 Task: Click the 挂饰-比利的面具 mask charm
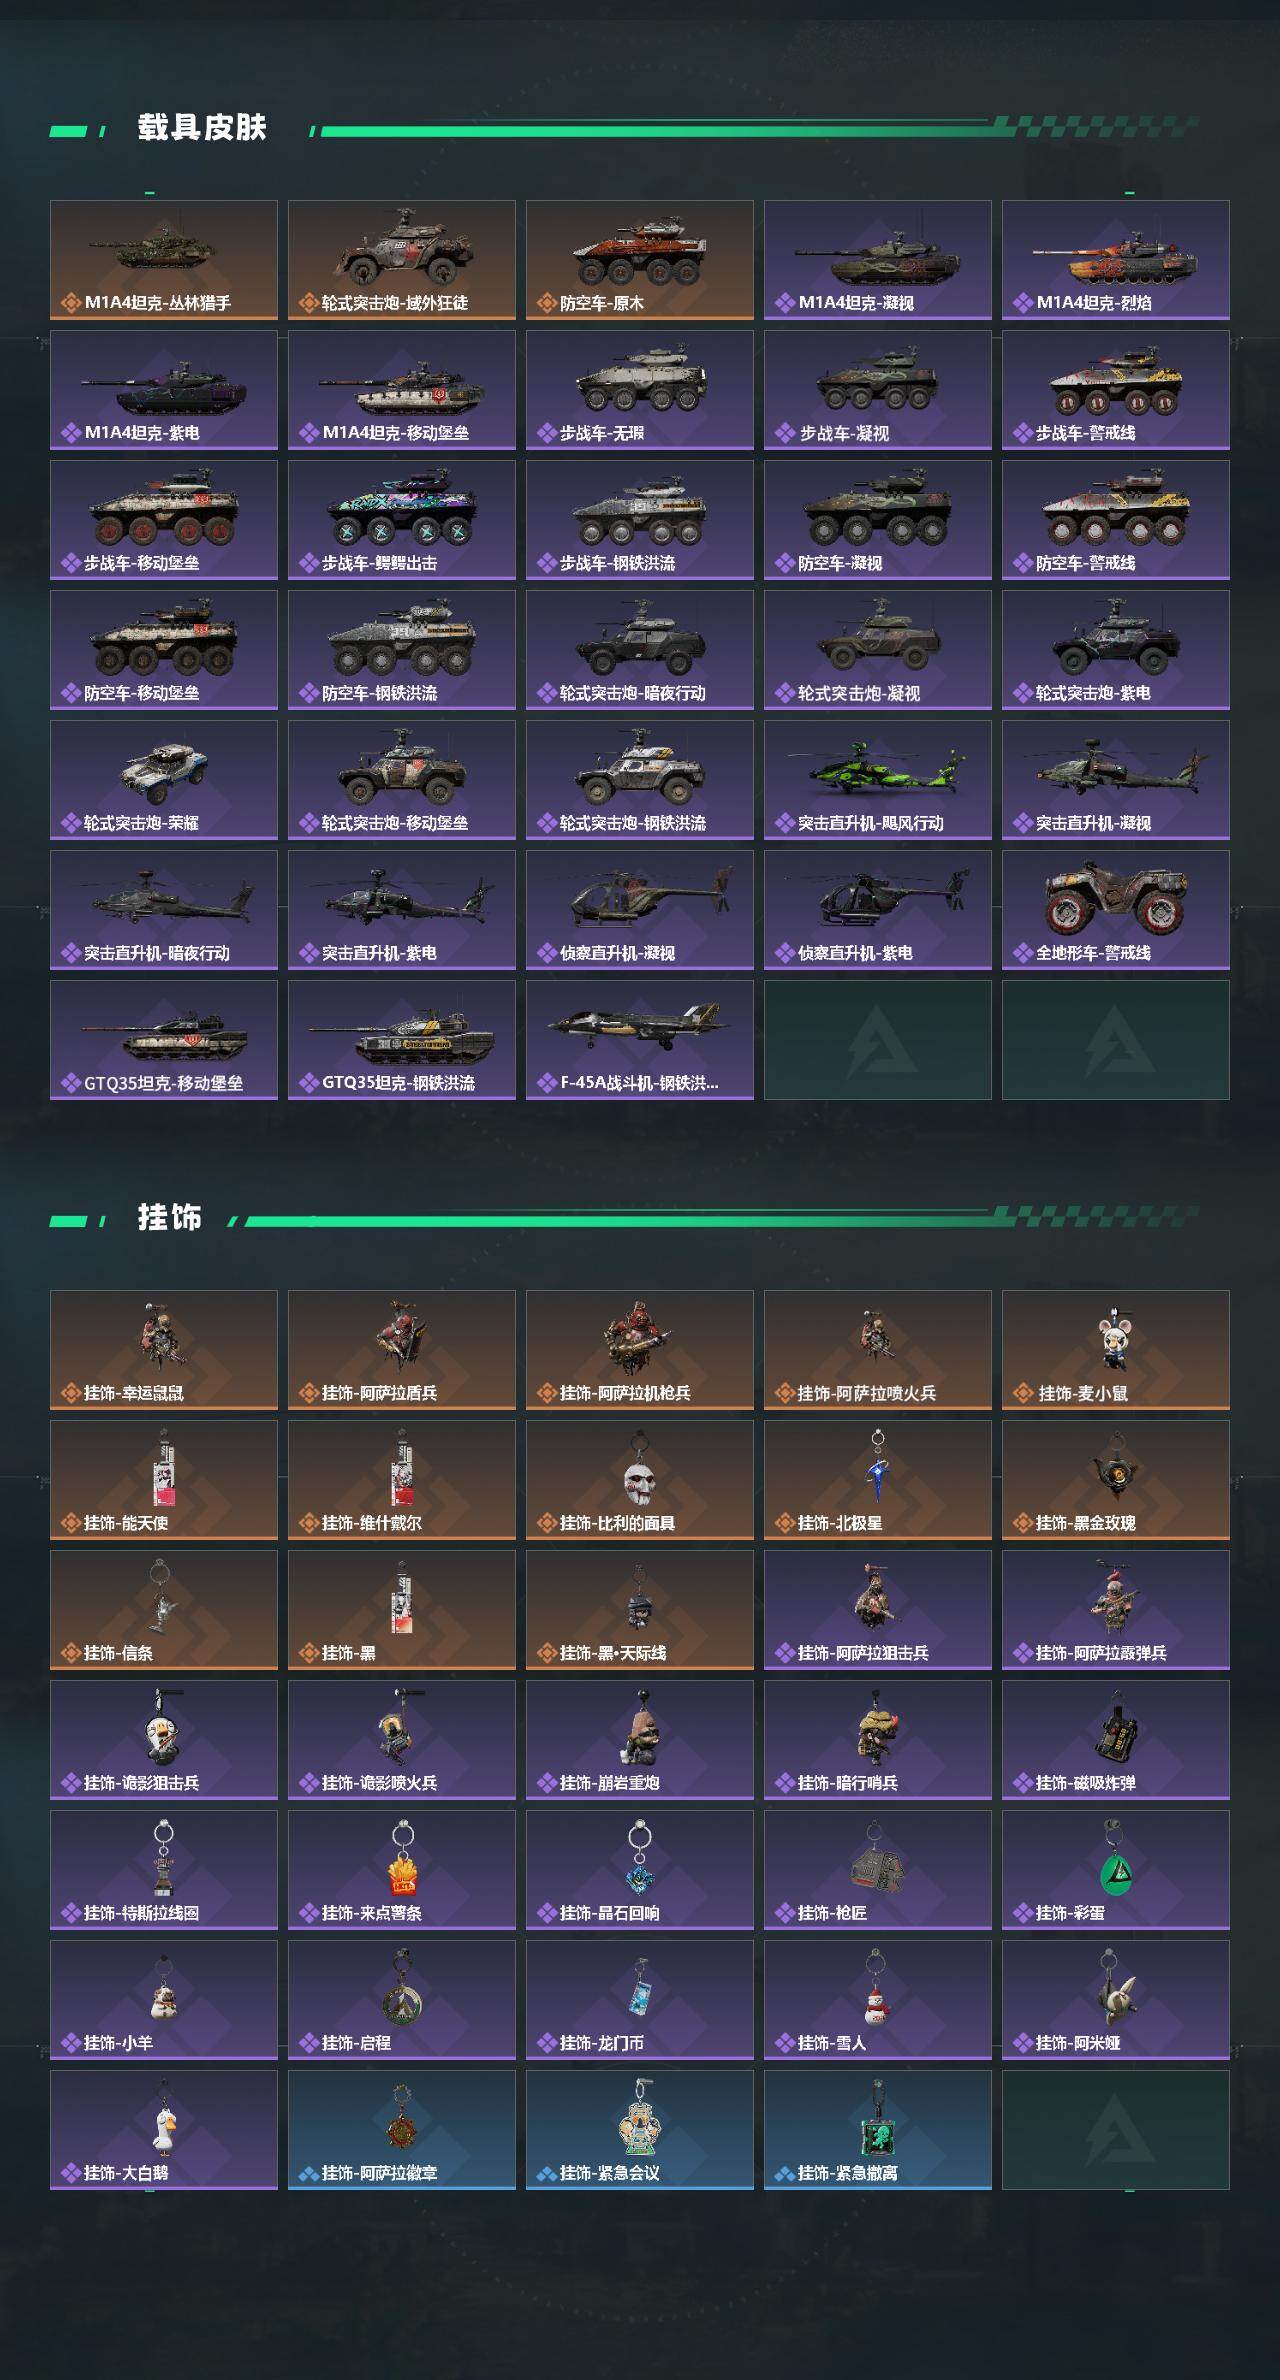tap(640, 1480)
